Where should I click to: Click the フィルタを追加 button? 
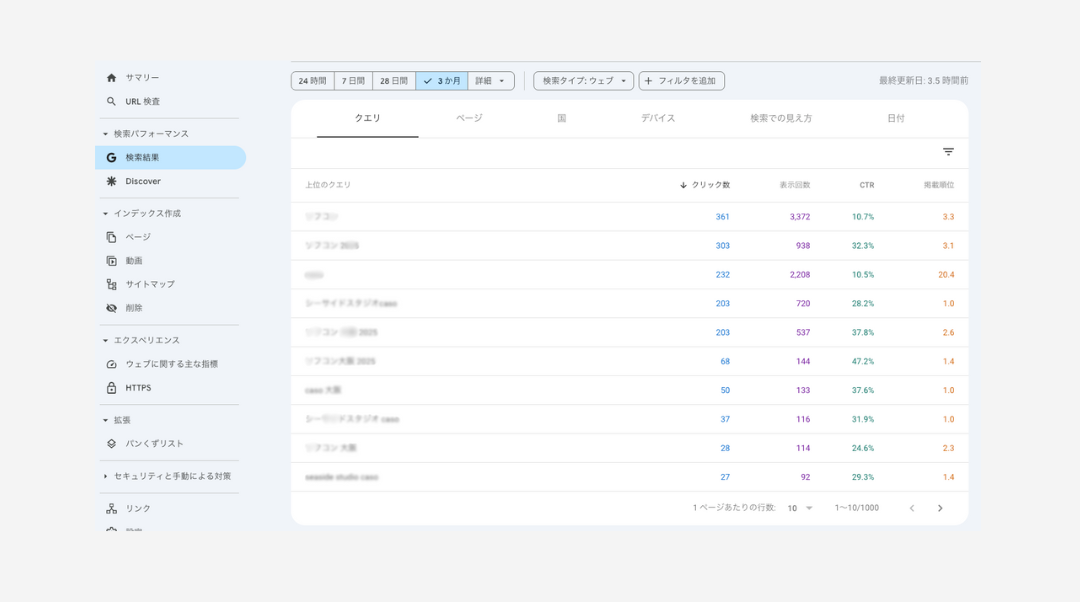click(681, 81)
